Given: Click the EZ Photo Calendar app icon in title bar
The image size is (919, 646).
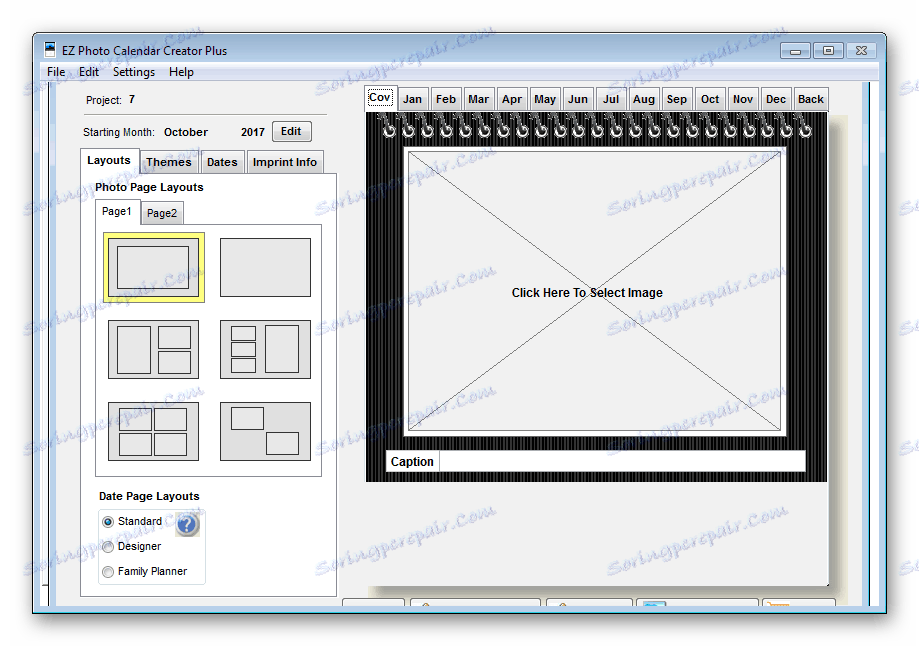Looking at the screenshot, I should pyautogui.click(x=50, y=50).
